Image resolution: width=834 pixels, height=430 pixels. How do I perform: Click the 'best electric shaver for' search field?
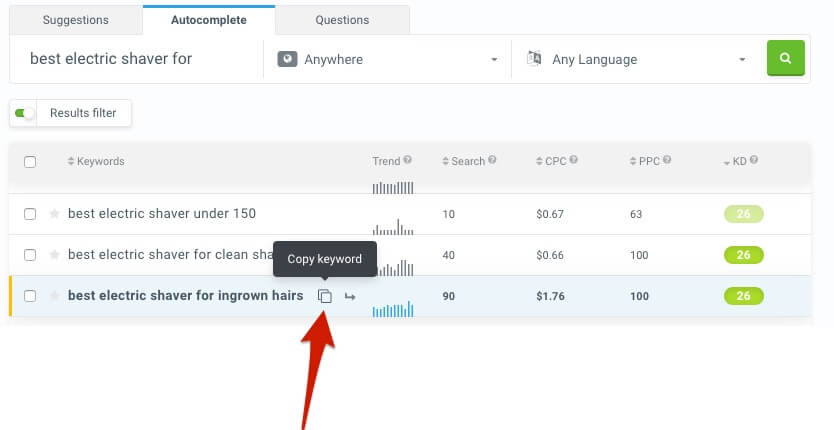[137, 59]
